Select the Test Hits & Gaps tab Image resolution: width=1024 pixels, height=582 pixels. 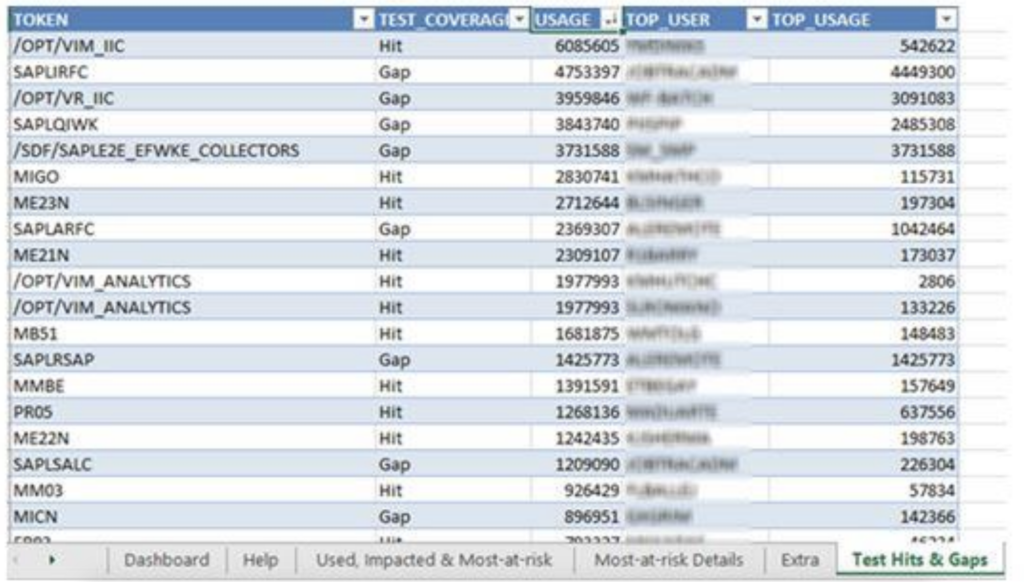[x=920, y=560]
